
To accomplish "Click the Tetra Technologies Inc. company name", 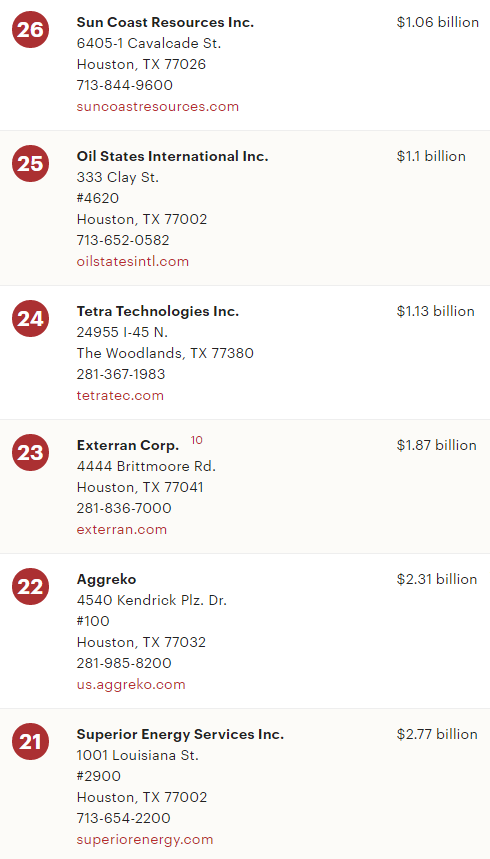I will [x=158, y=312].
